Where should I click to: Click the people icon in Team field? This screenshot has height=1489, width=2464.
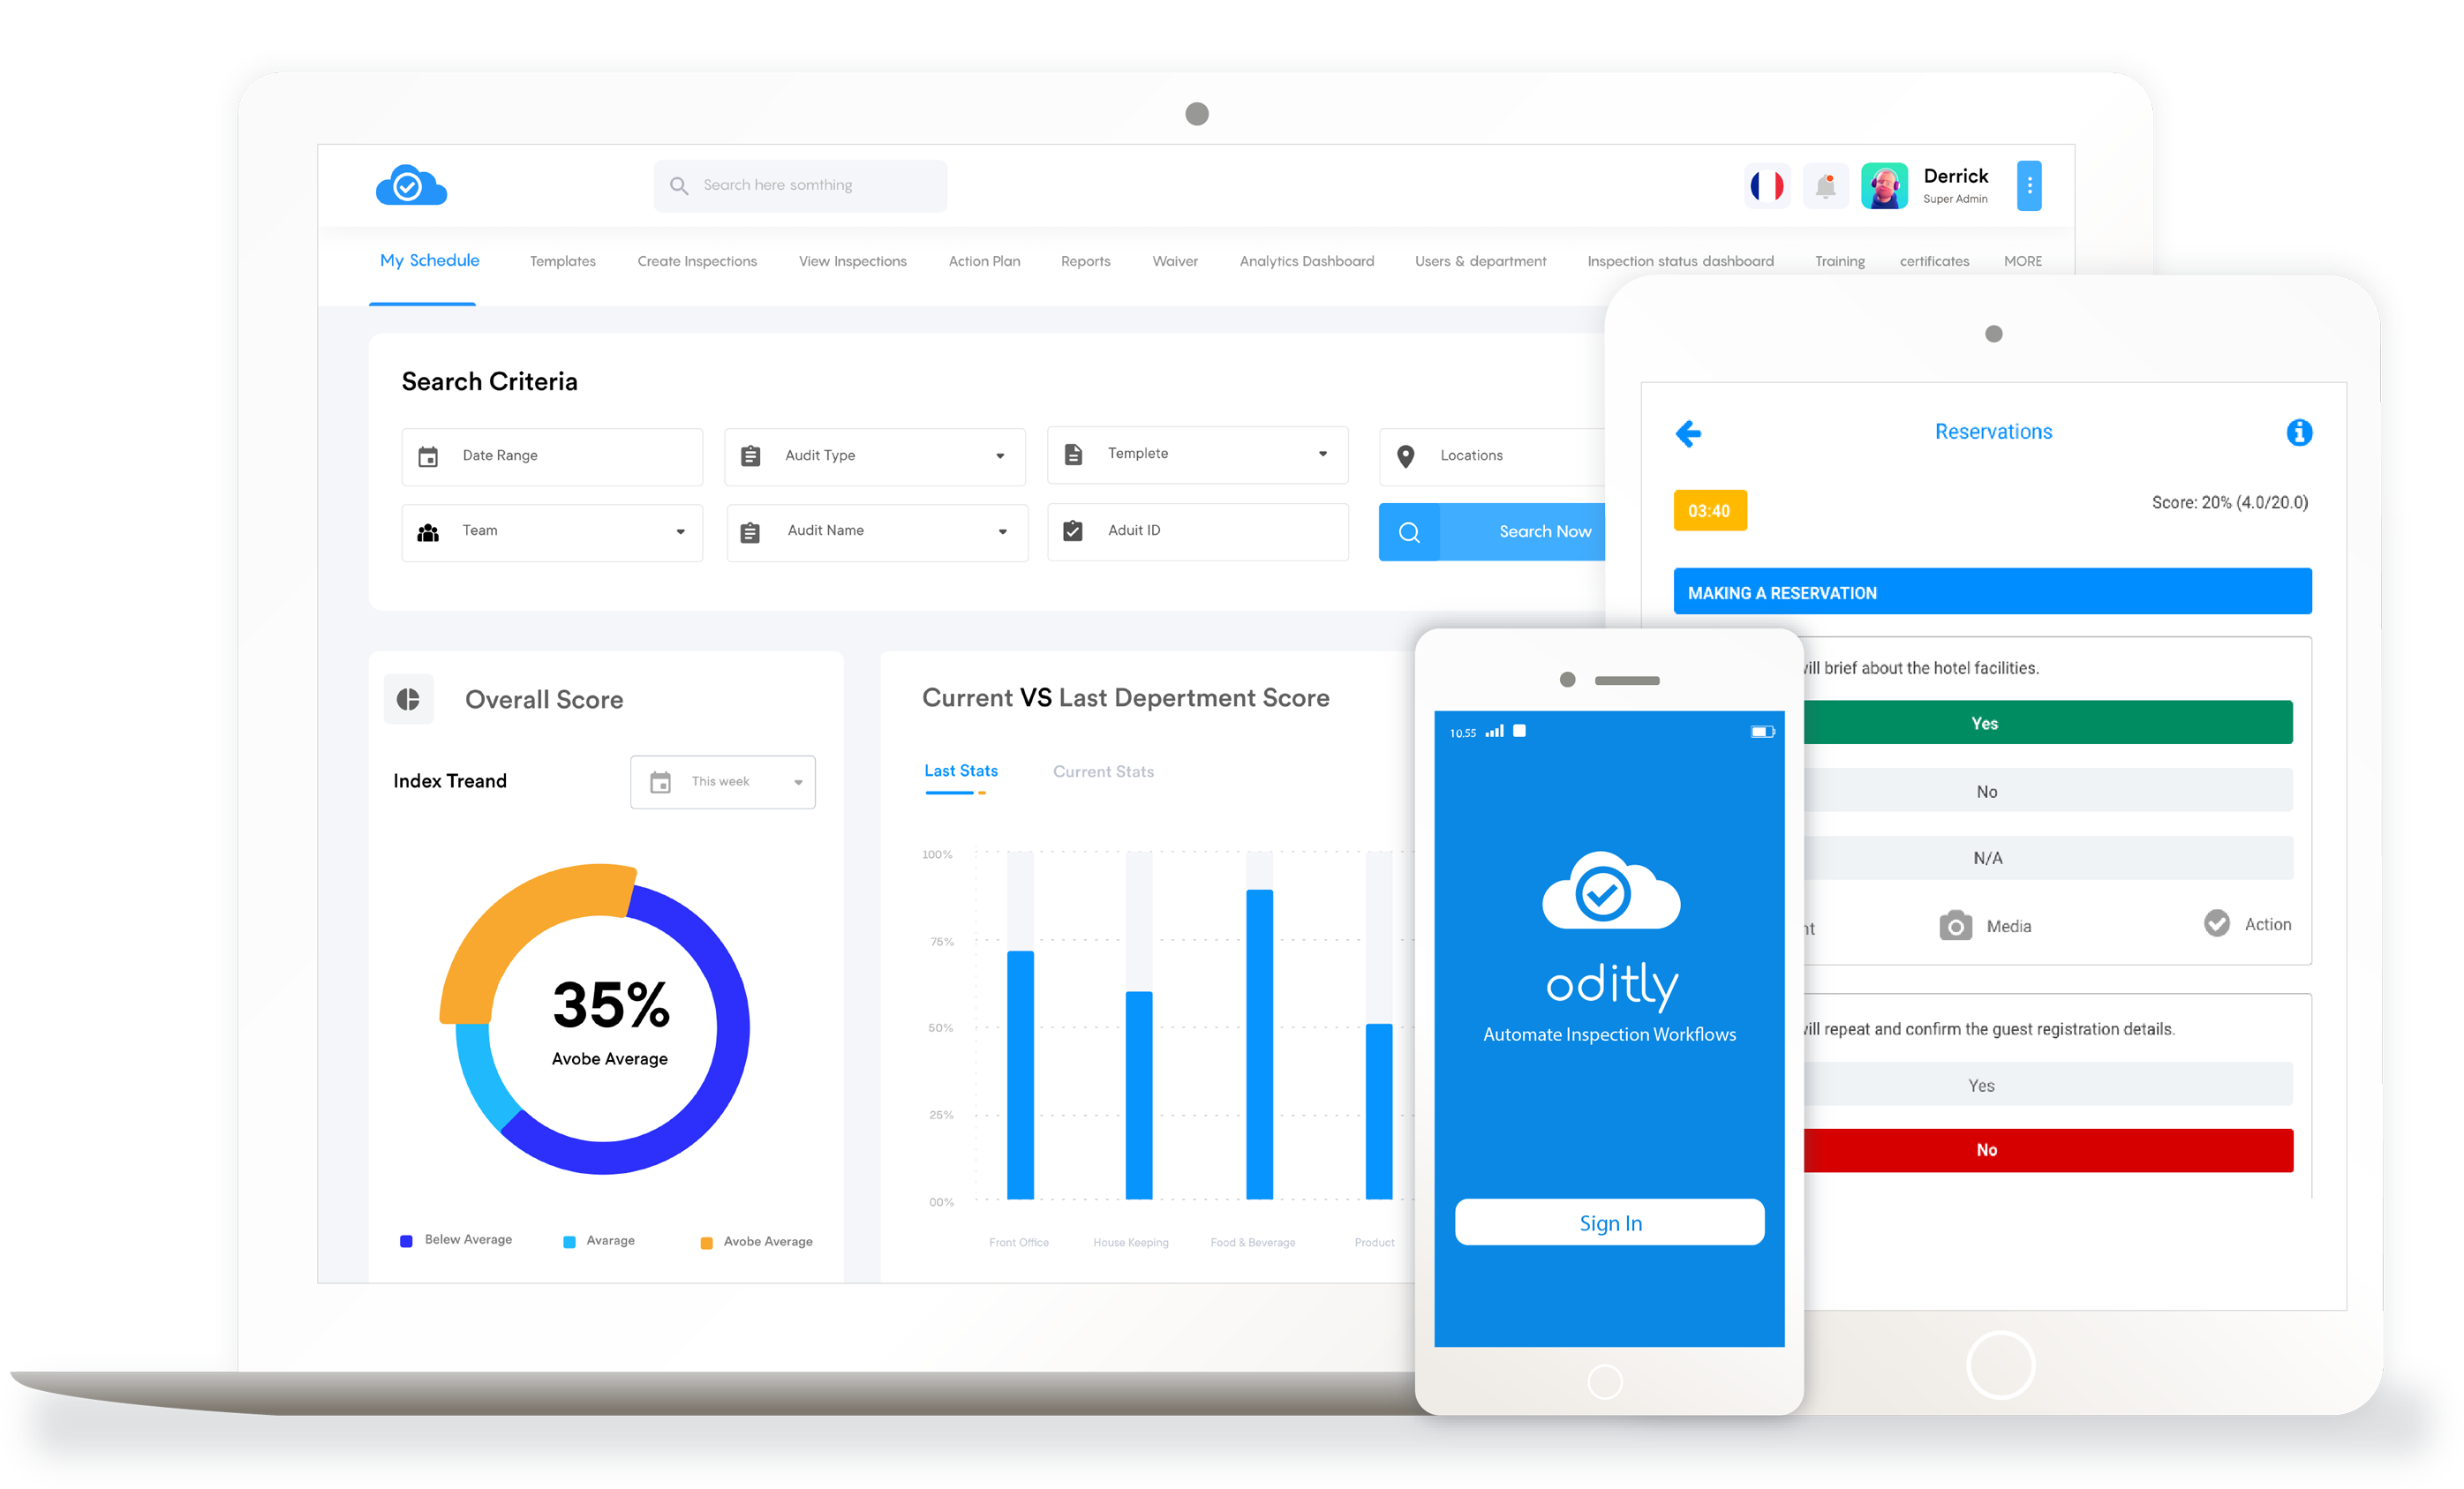[428, 532]
